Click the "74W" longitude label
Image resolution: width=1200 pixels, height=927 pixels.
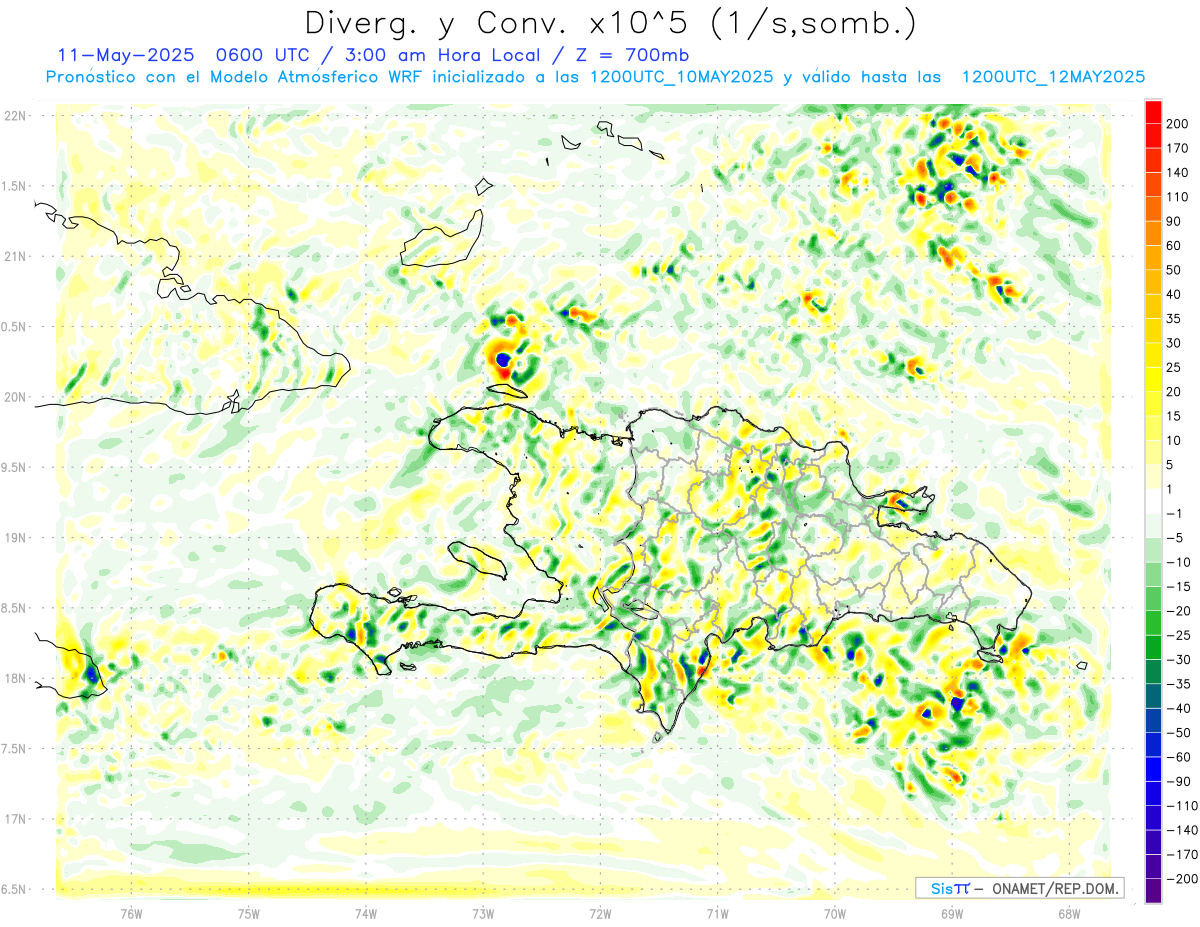click(366, 913)
